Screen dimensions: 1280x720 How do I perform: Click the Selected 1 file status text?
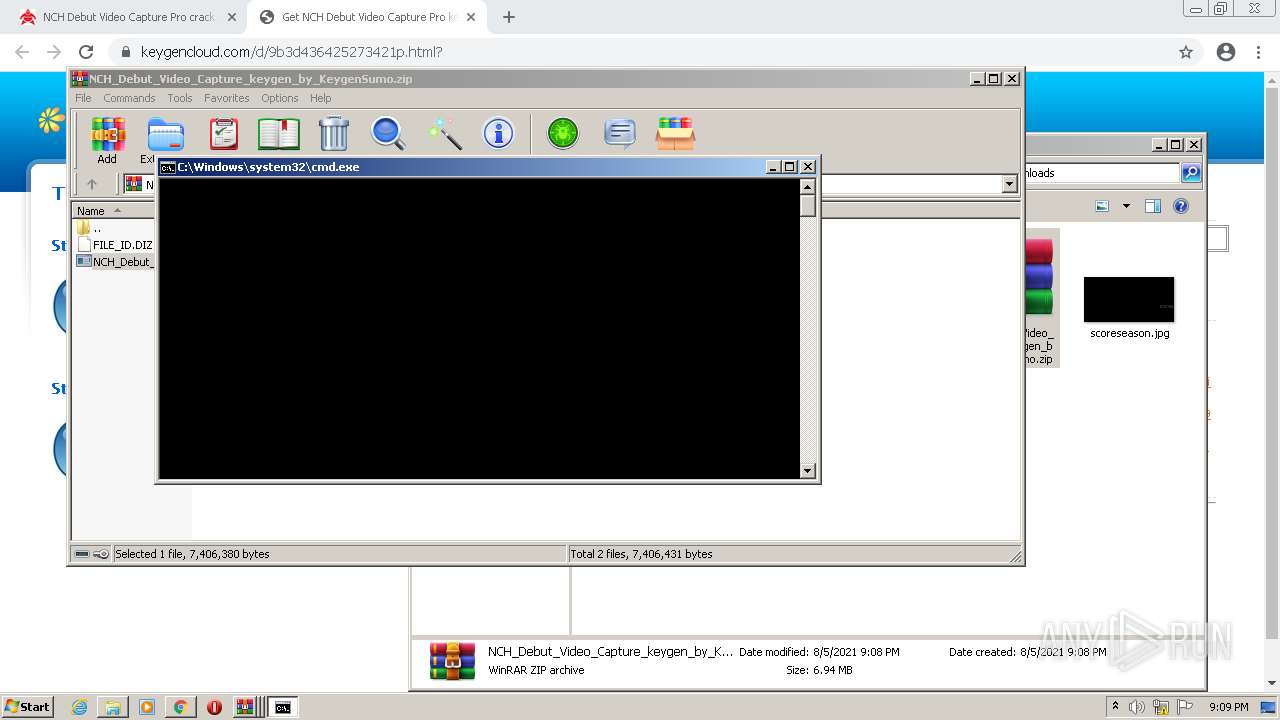192,554
